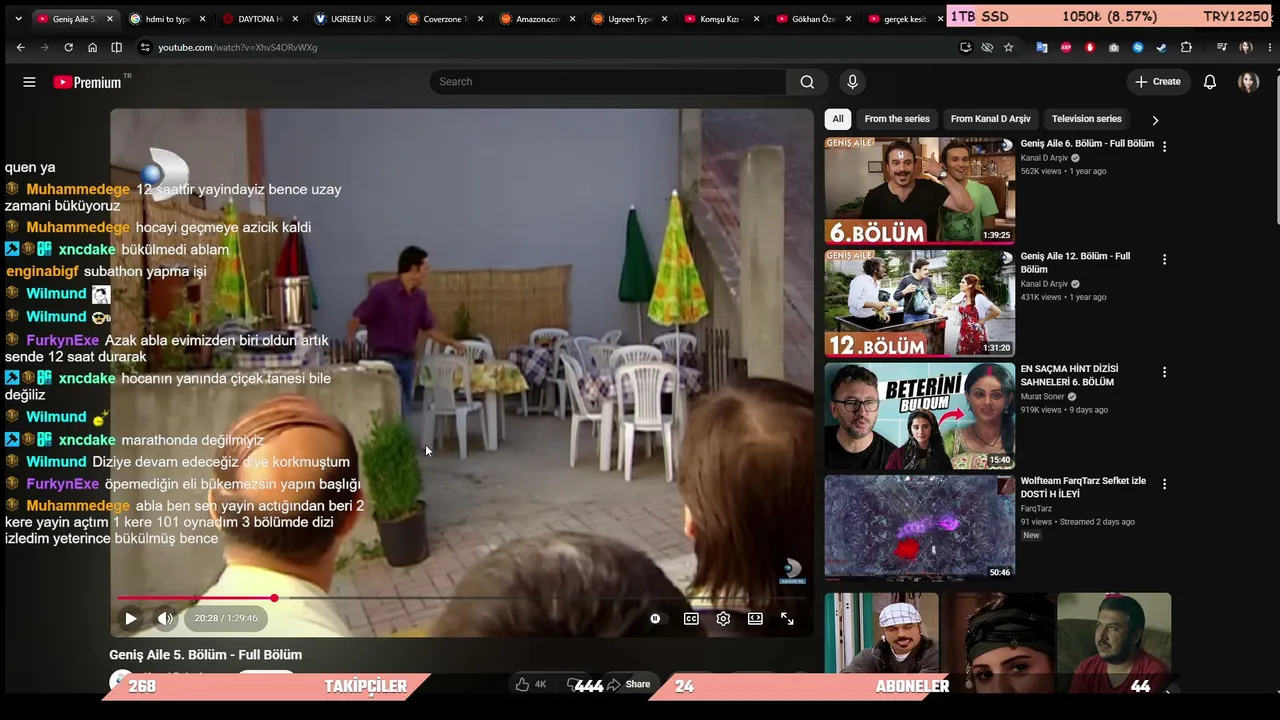Toggle closed captions CC button

691,619
